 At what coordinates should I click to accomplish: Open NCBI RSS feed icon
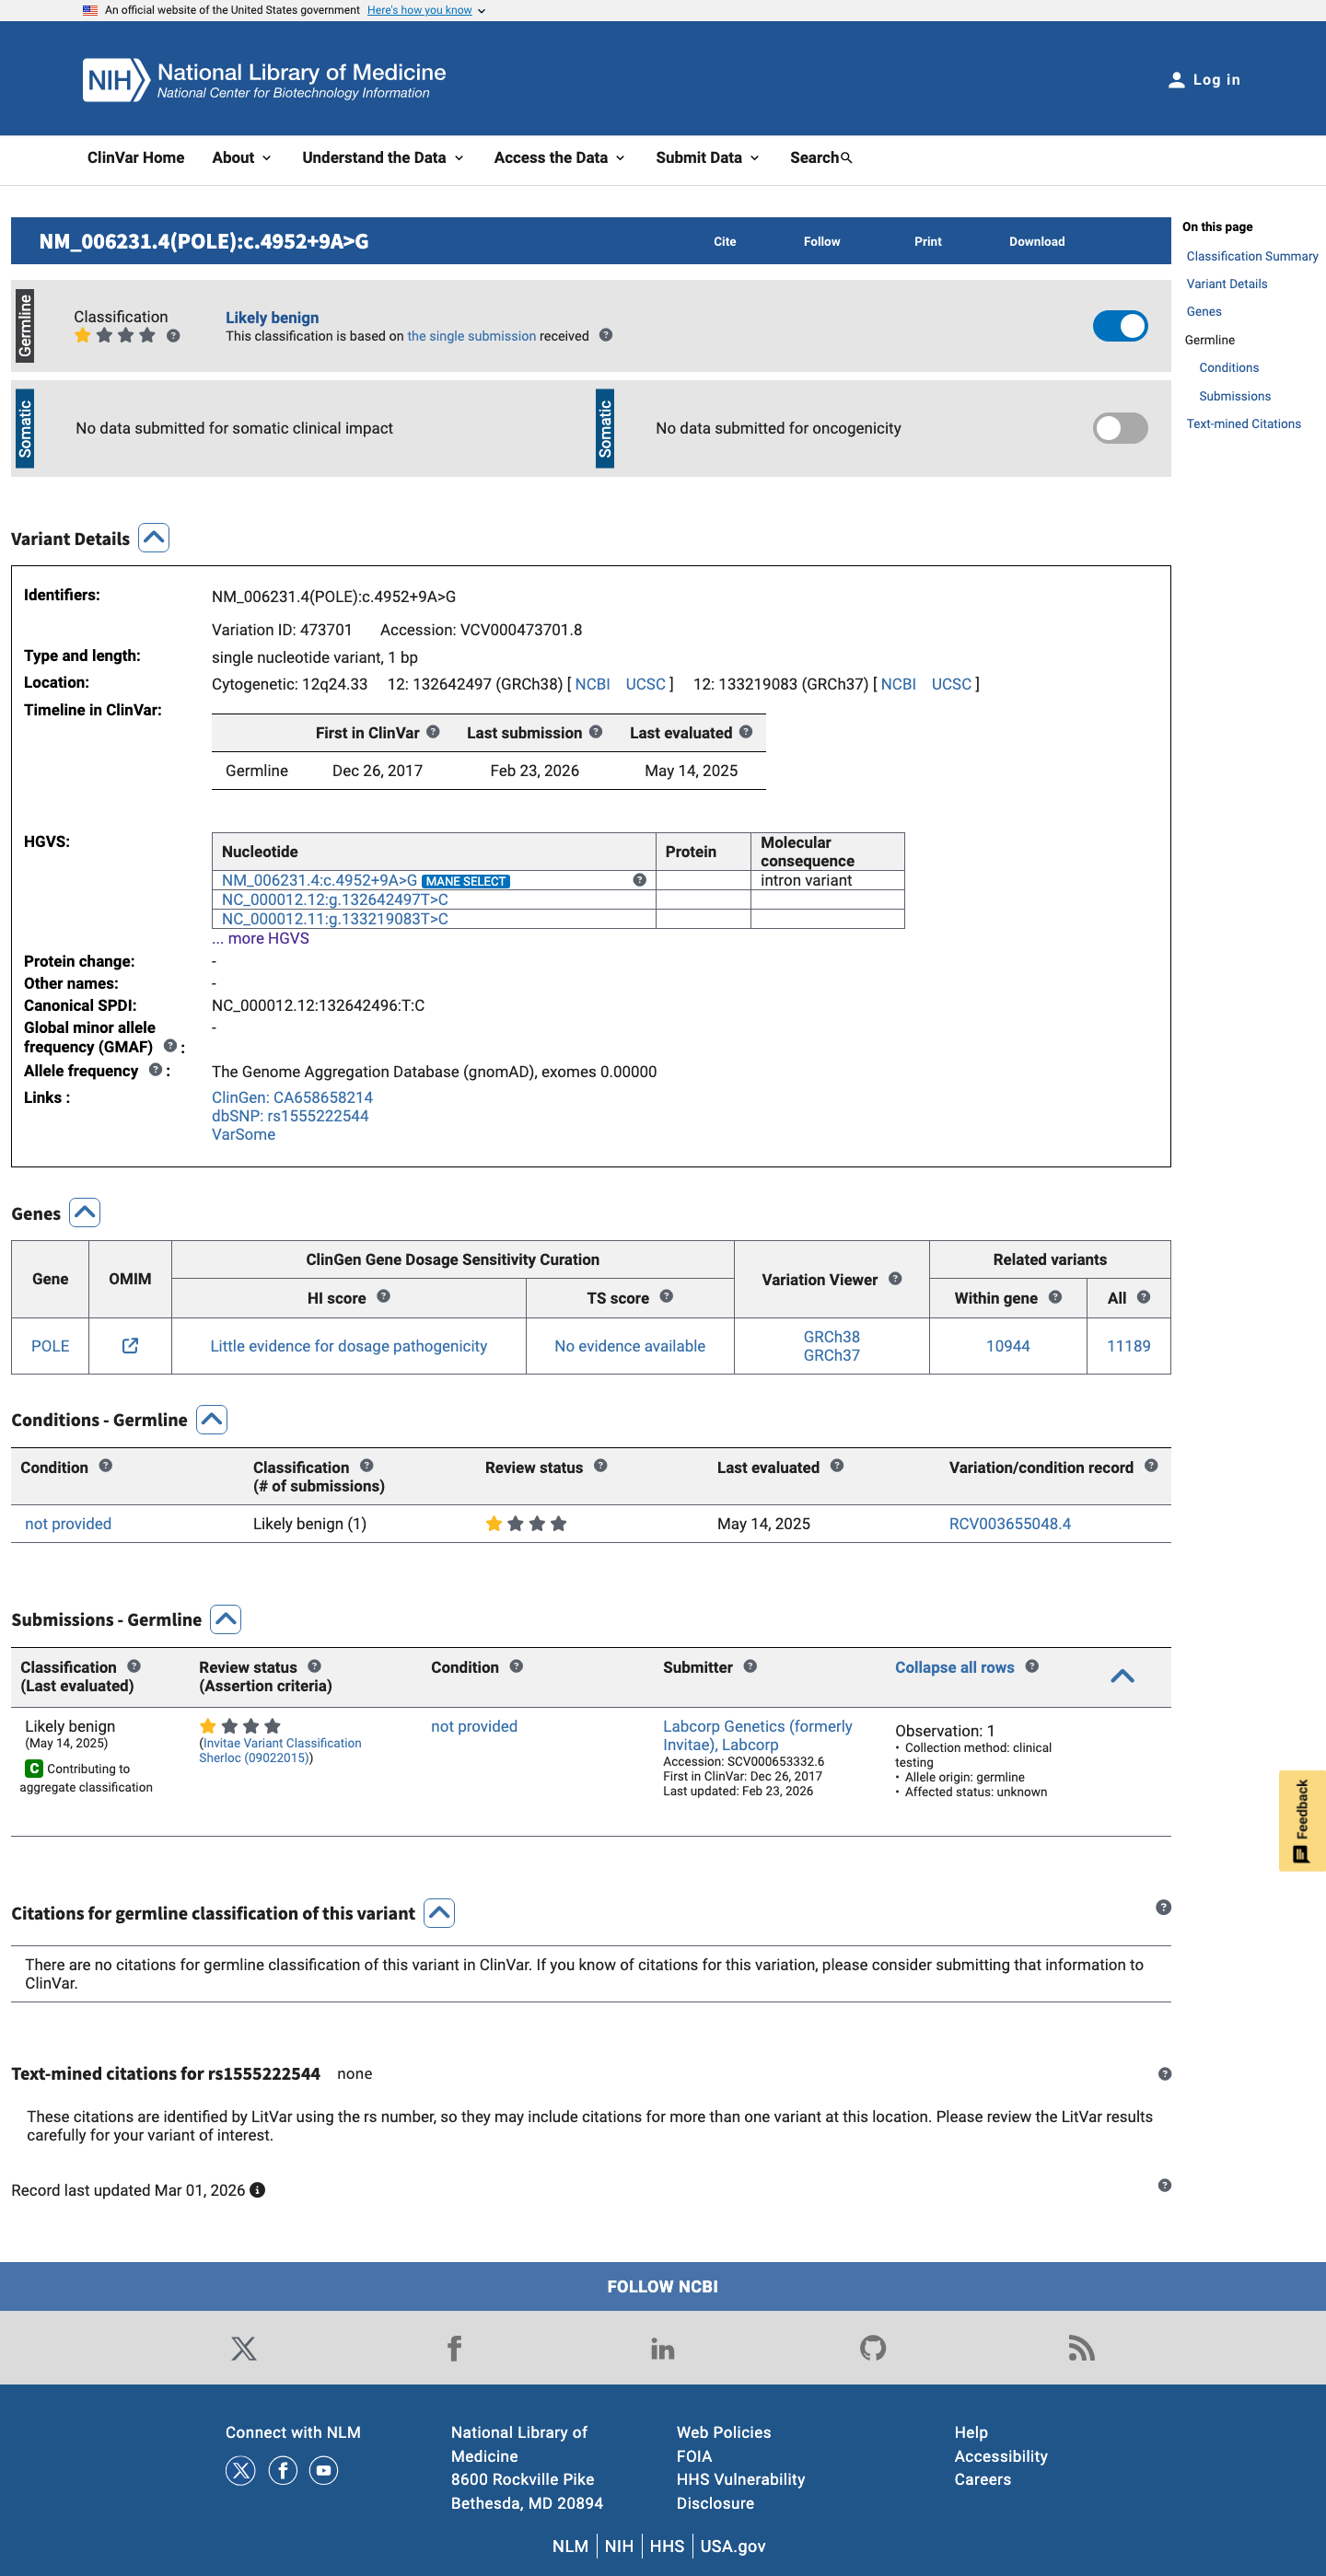1082,2348
